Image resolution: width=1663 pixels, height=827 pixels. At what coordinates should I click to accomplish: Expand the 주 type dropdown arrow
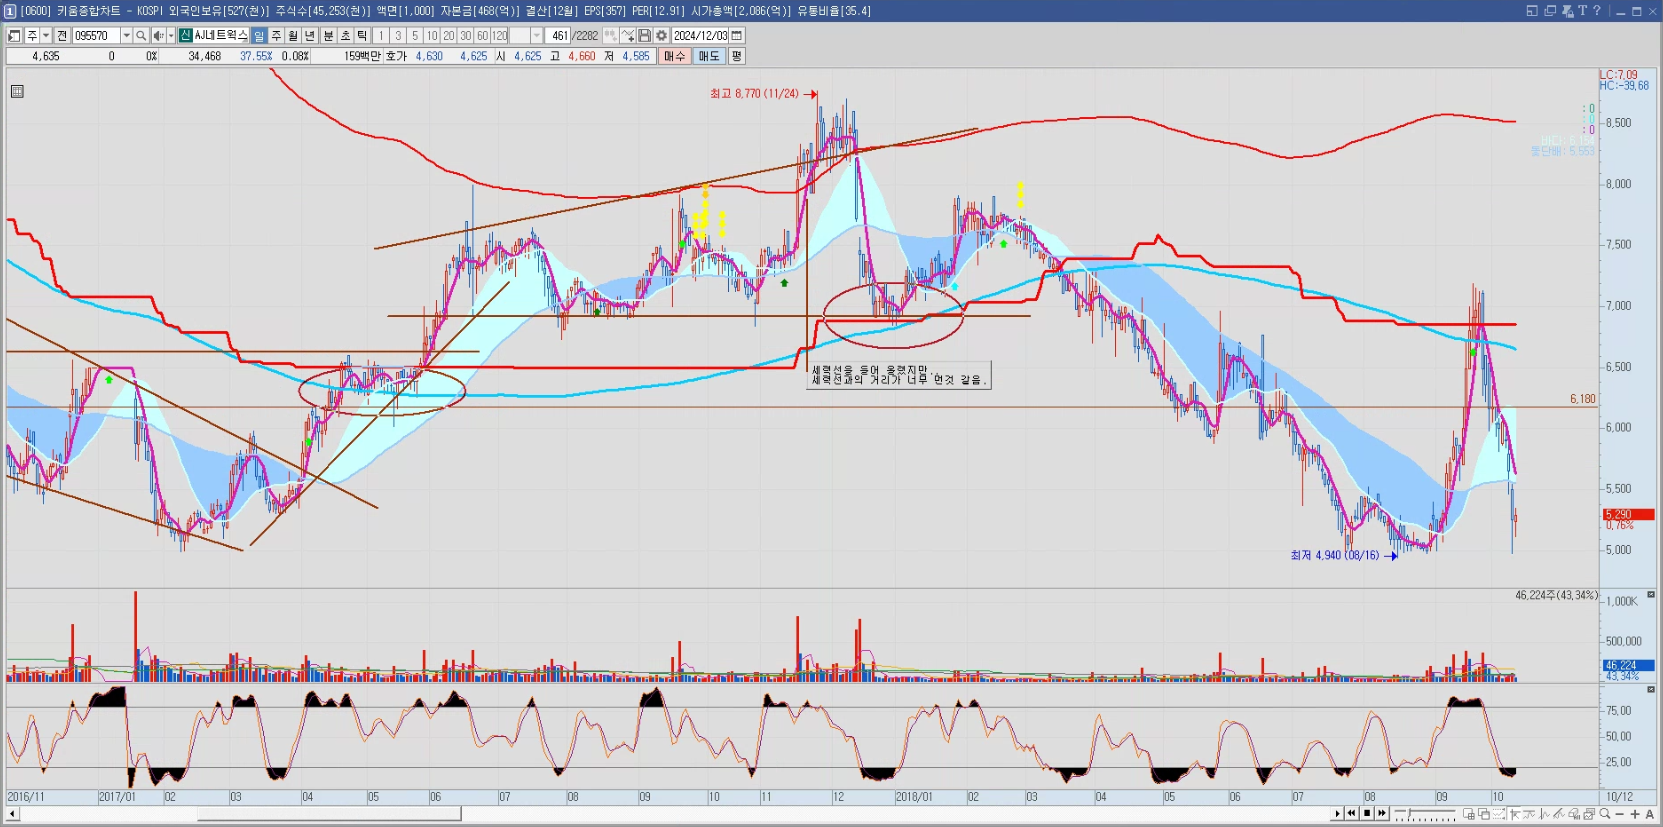click(x=46, y=35)
